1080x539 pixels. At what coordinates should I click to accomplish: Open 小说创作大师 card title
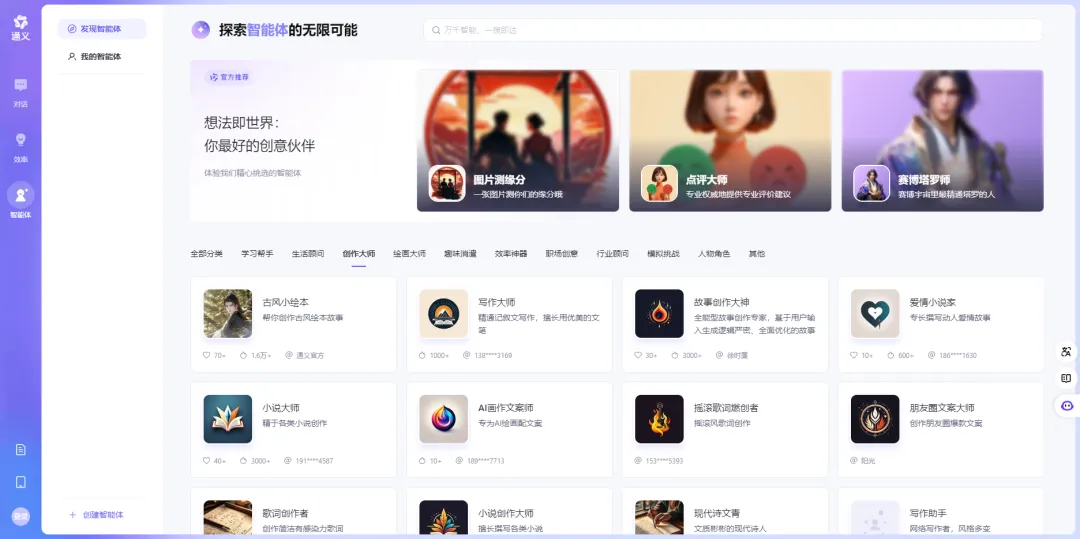506,514
